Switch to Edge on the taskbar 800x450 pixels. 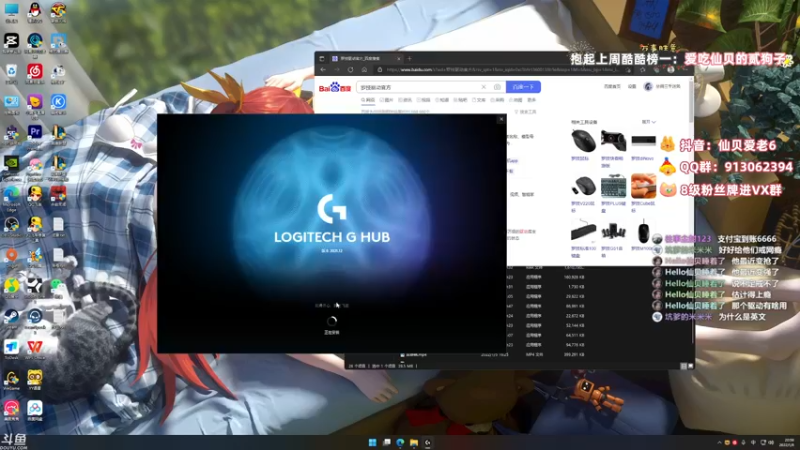pyautogui.click(x=401, y=442)
